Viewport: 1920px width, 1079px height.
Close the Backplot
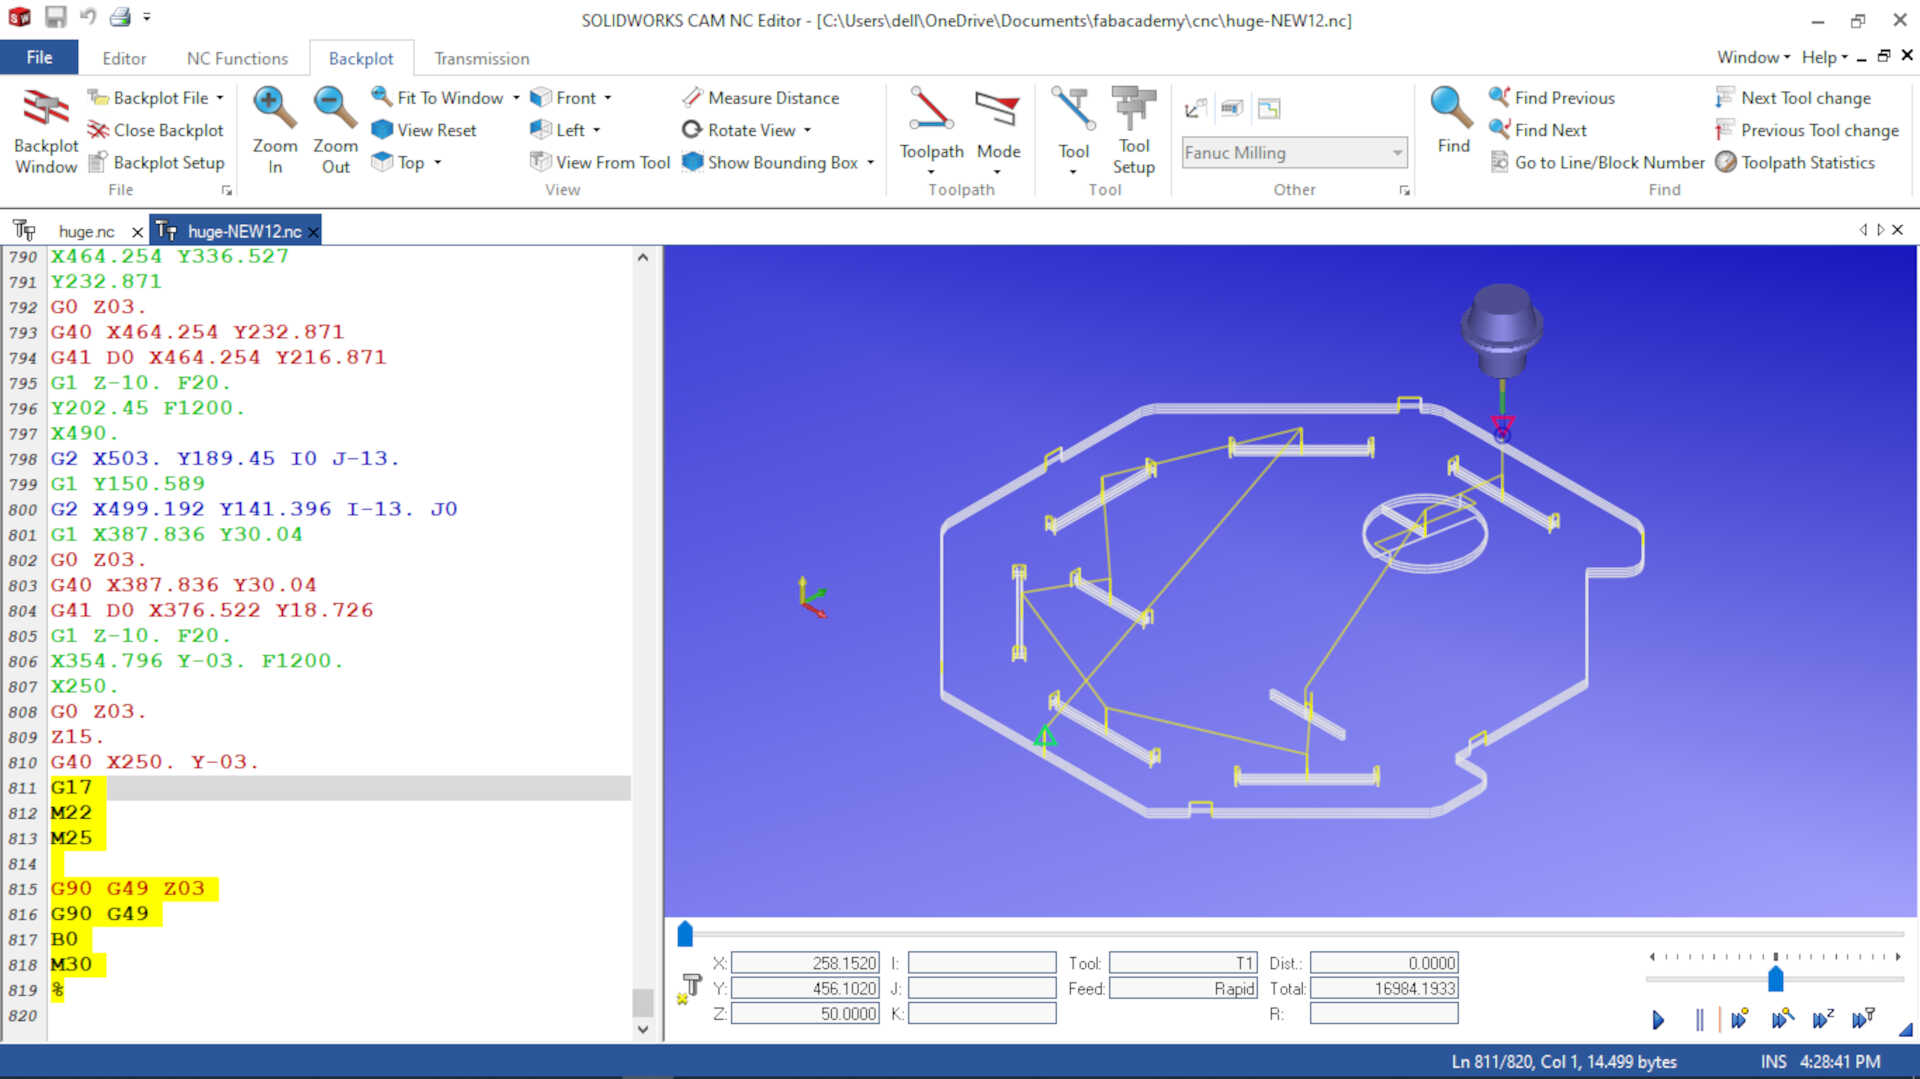point(156,129)
